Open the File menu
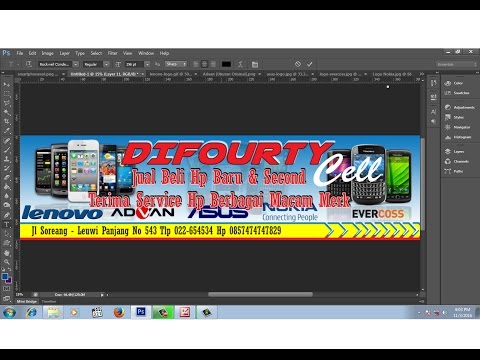Image resolution: width=480 pixels, height=360 pixels. [x=20, y=53]
